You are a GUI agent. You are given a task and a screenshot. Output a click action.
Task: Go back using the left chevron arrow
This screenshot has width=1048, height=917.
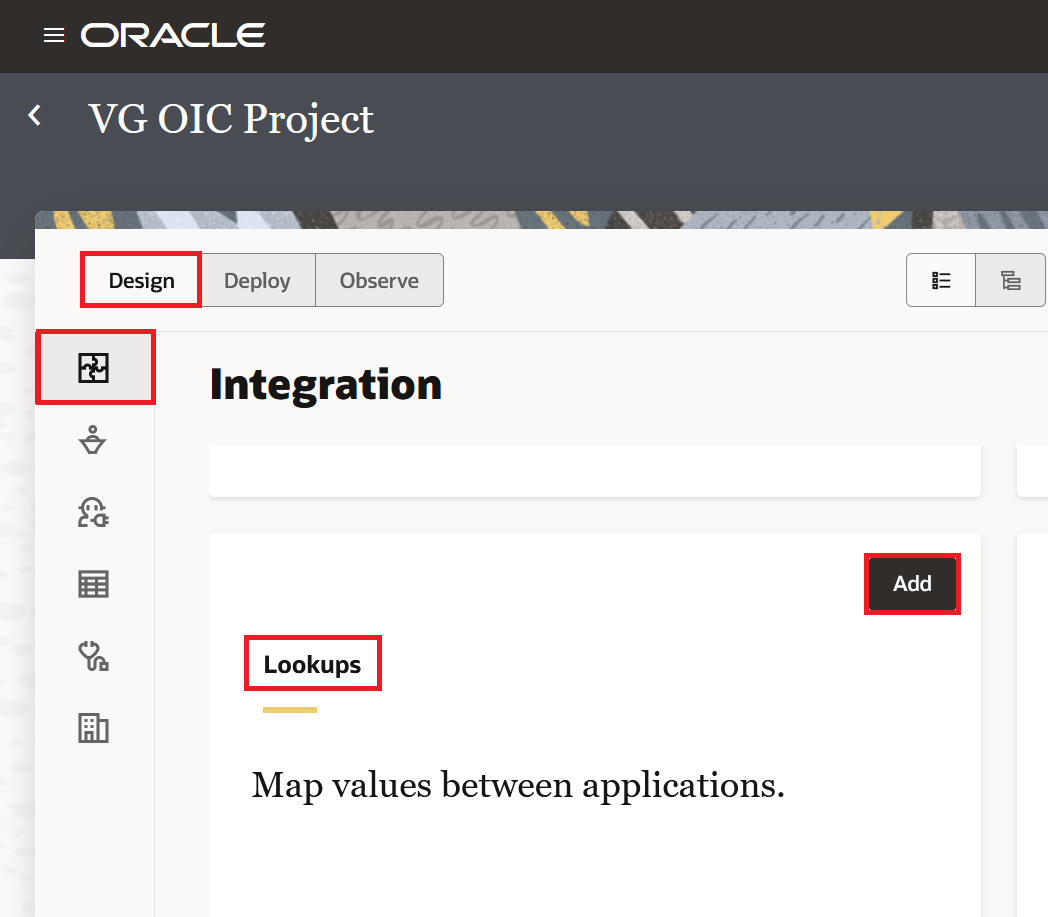pyautogui.click(x=35, y=116)
